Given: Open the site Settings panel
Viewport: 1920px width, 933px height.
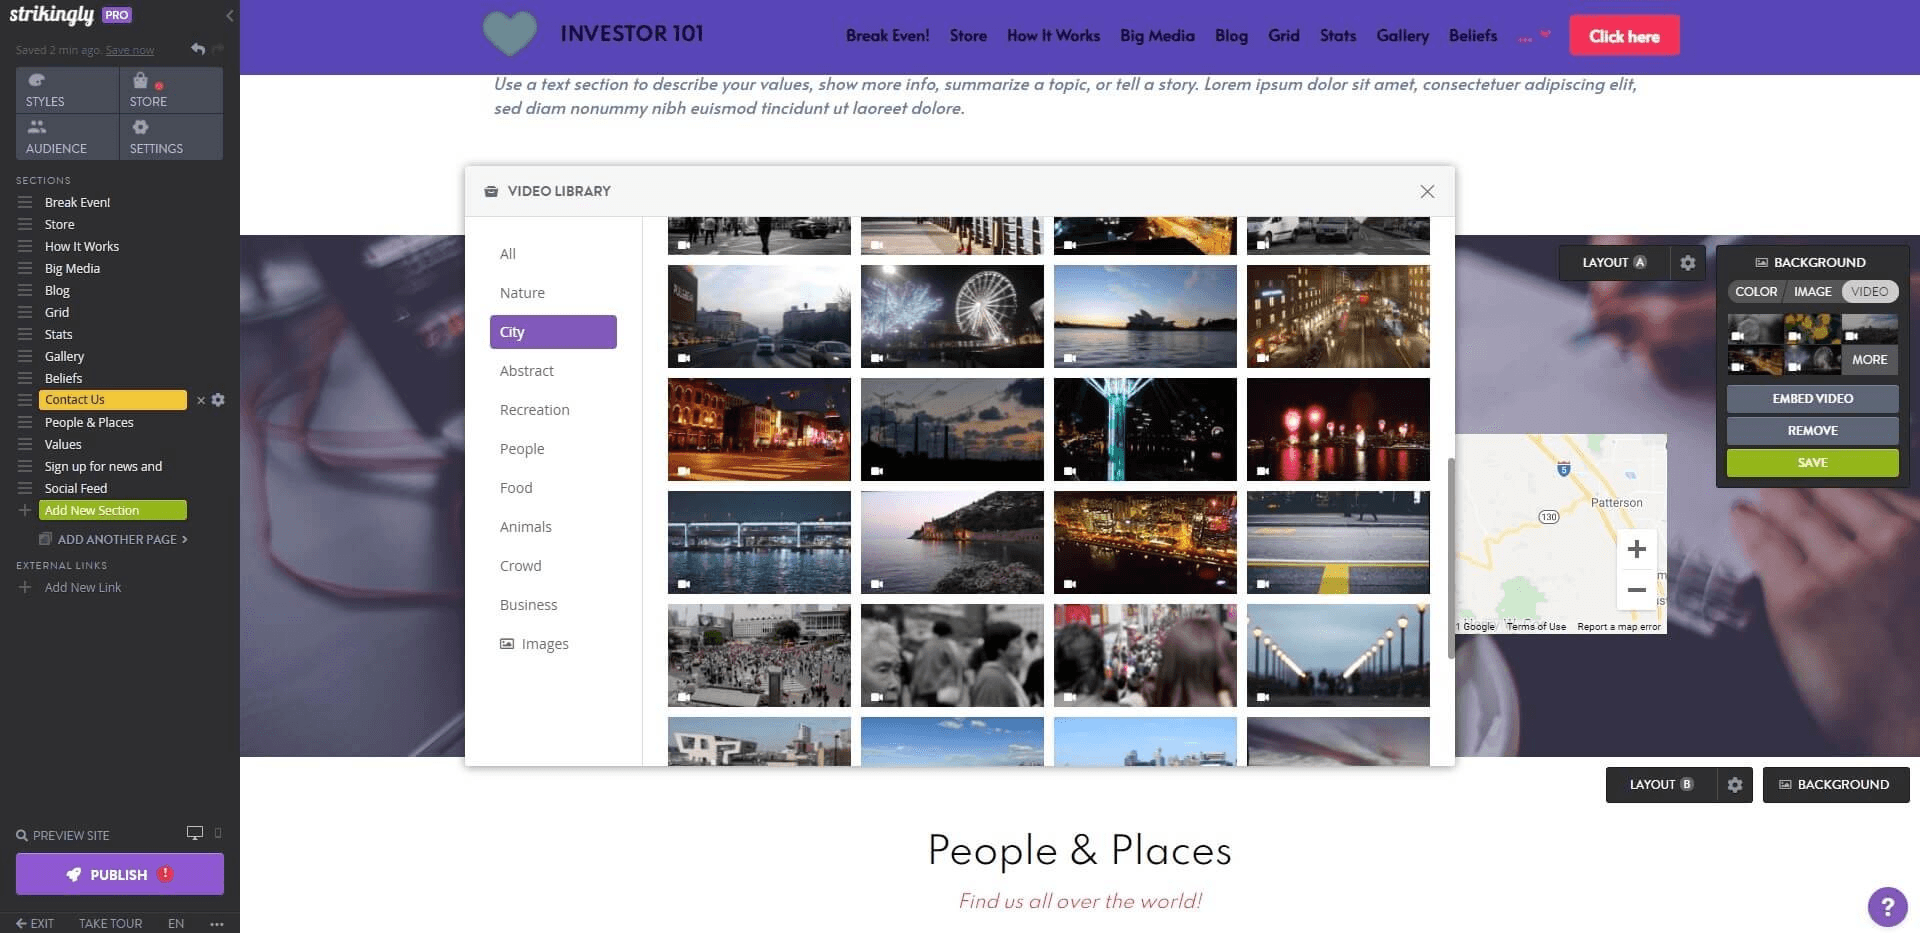Looking at the screenshot, I should pyautogui.click(x=170, y=137).
